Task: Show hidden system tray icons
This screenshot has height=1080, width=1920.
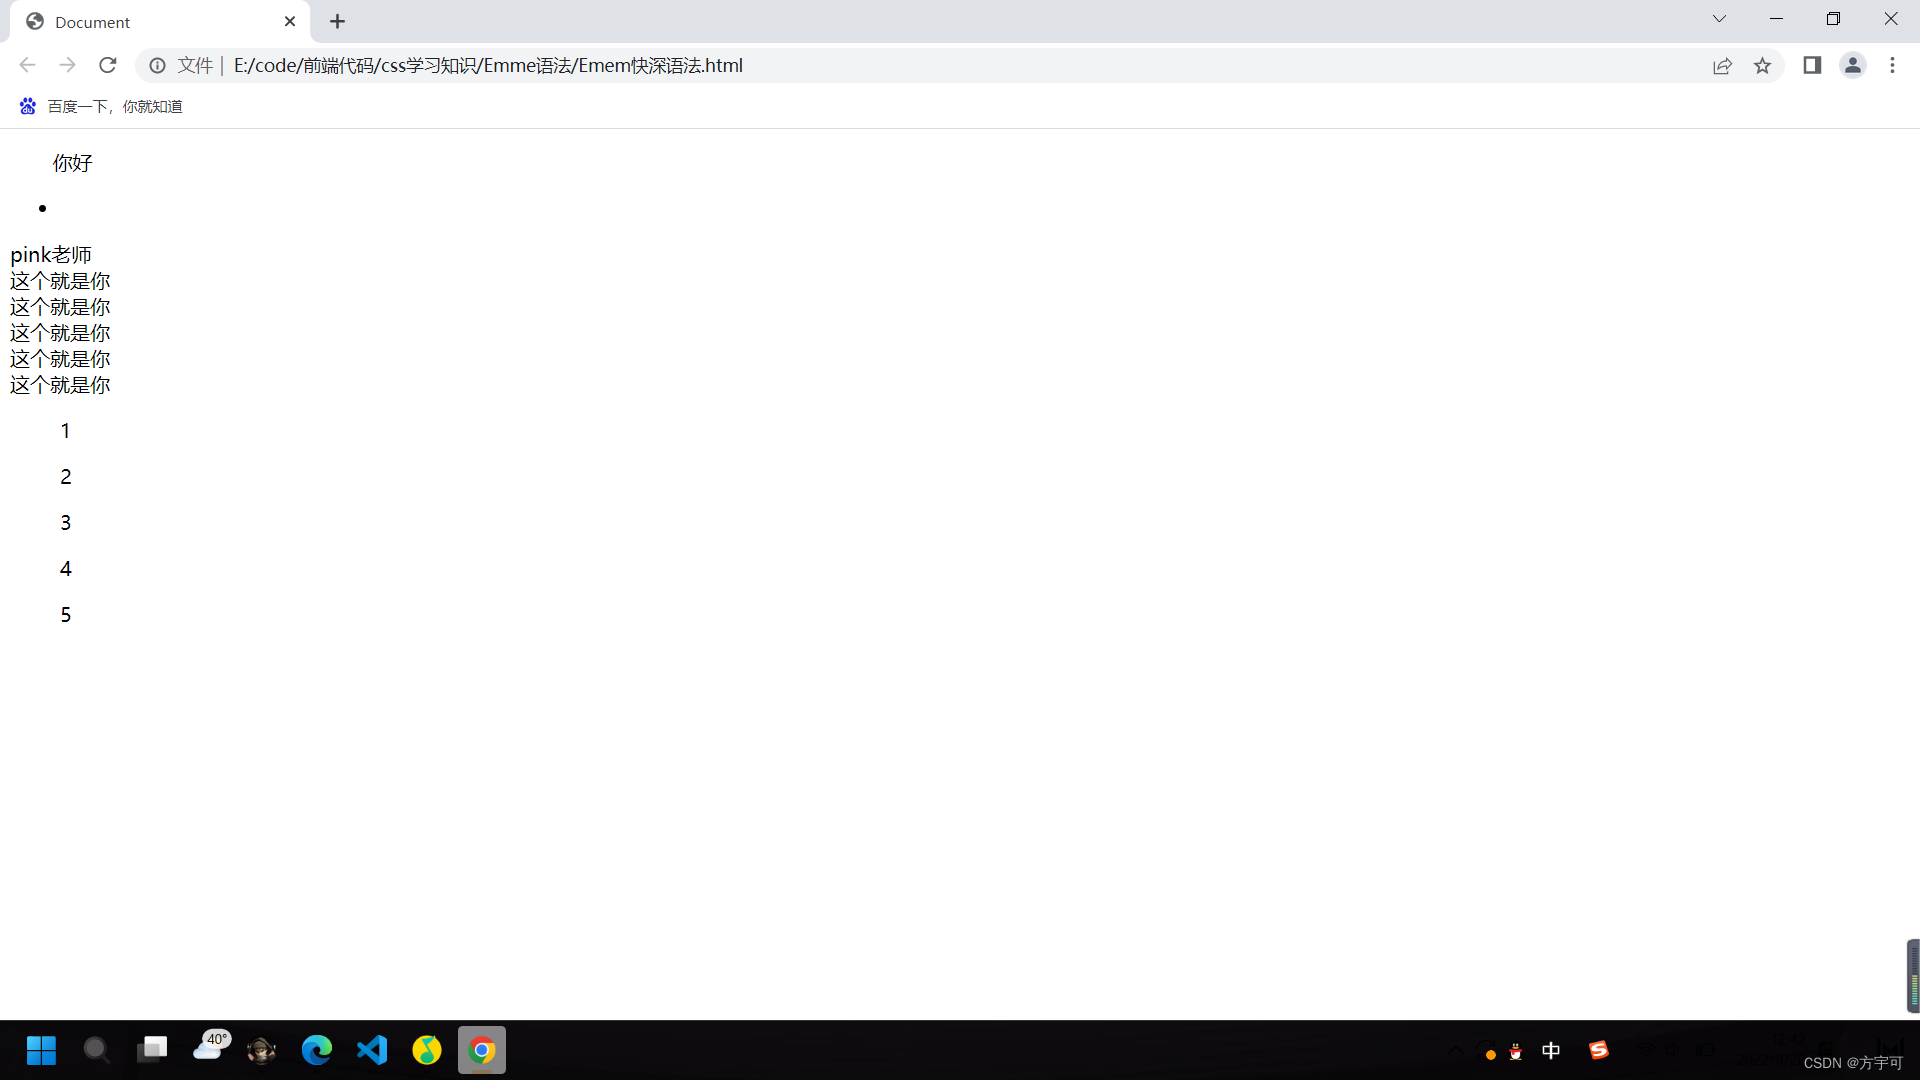Action: click(x=1456, y=1050)
